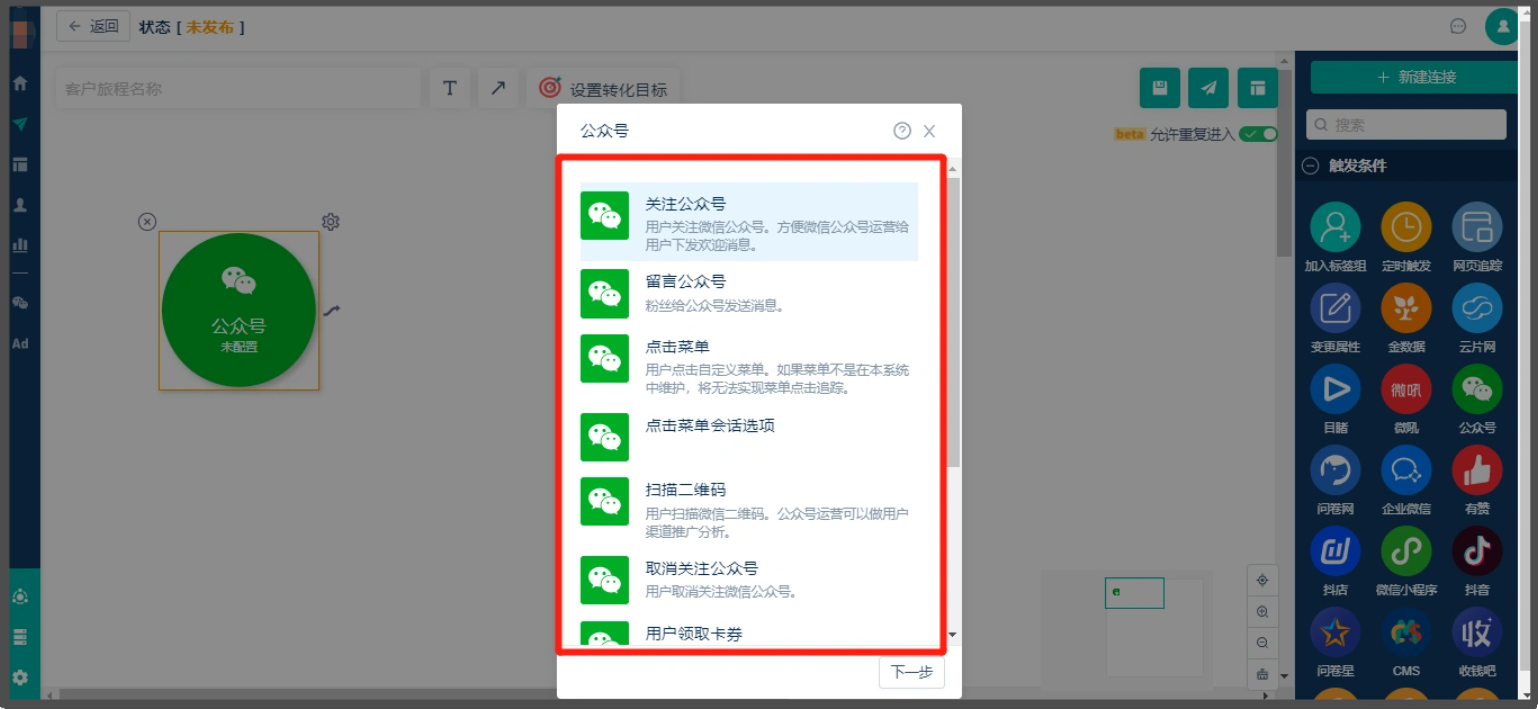Pick the 企业微信 connection icon
This screenshot has width=1538, height=710.
pyautogui.click(x=1406, y=470)
